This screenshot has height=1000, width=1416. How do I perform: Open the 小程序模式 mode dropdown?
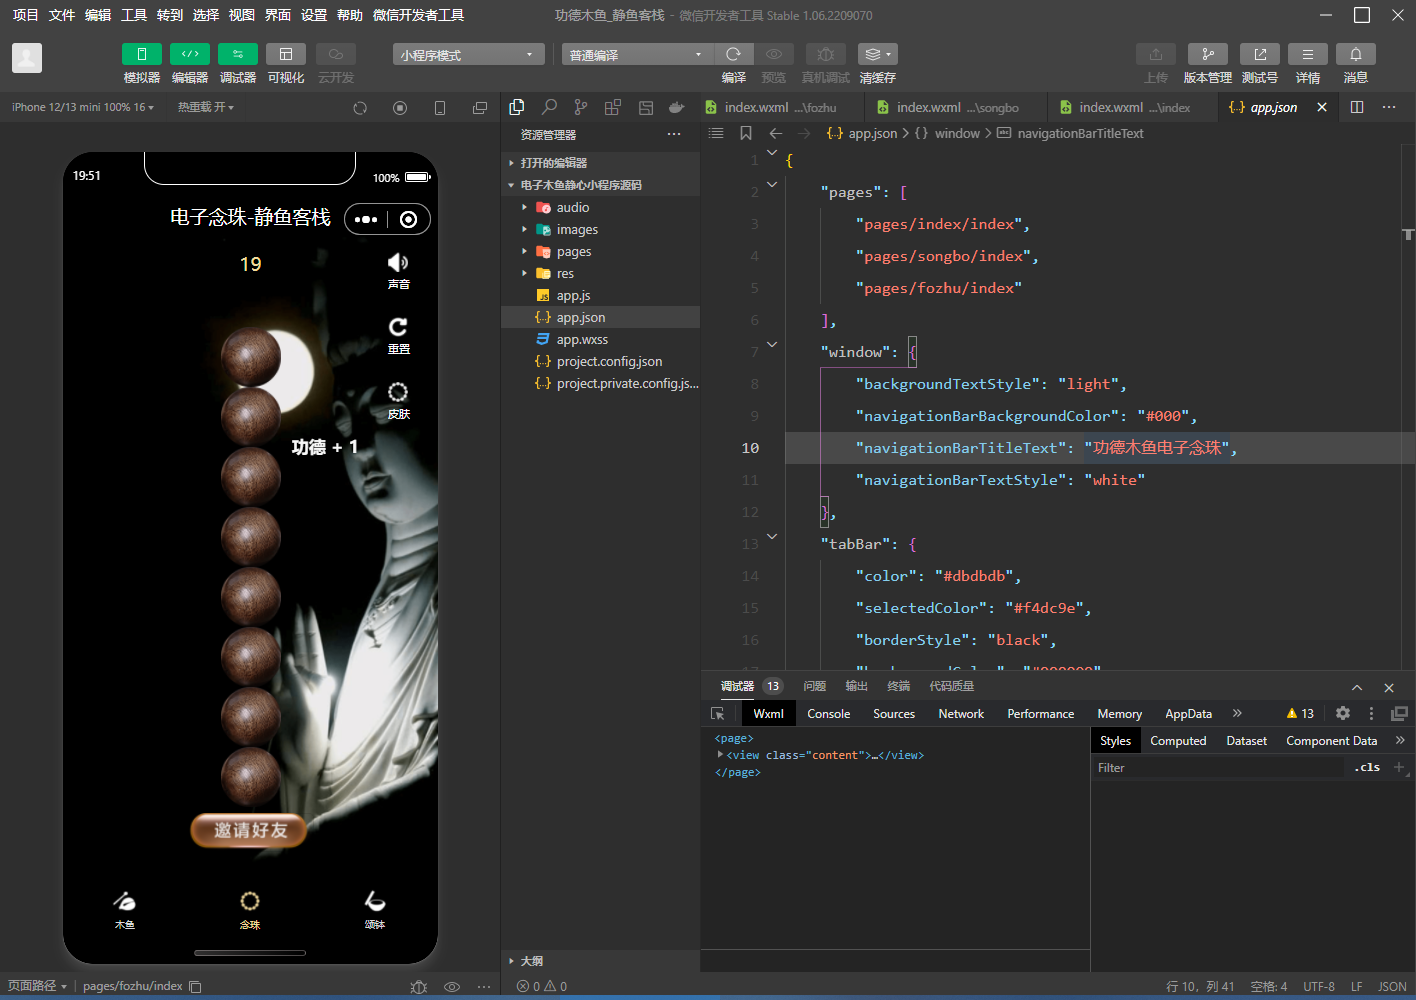point(468,55)
